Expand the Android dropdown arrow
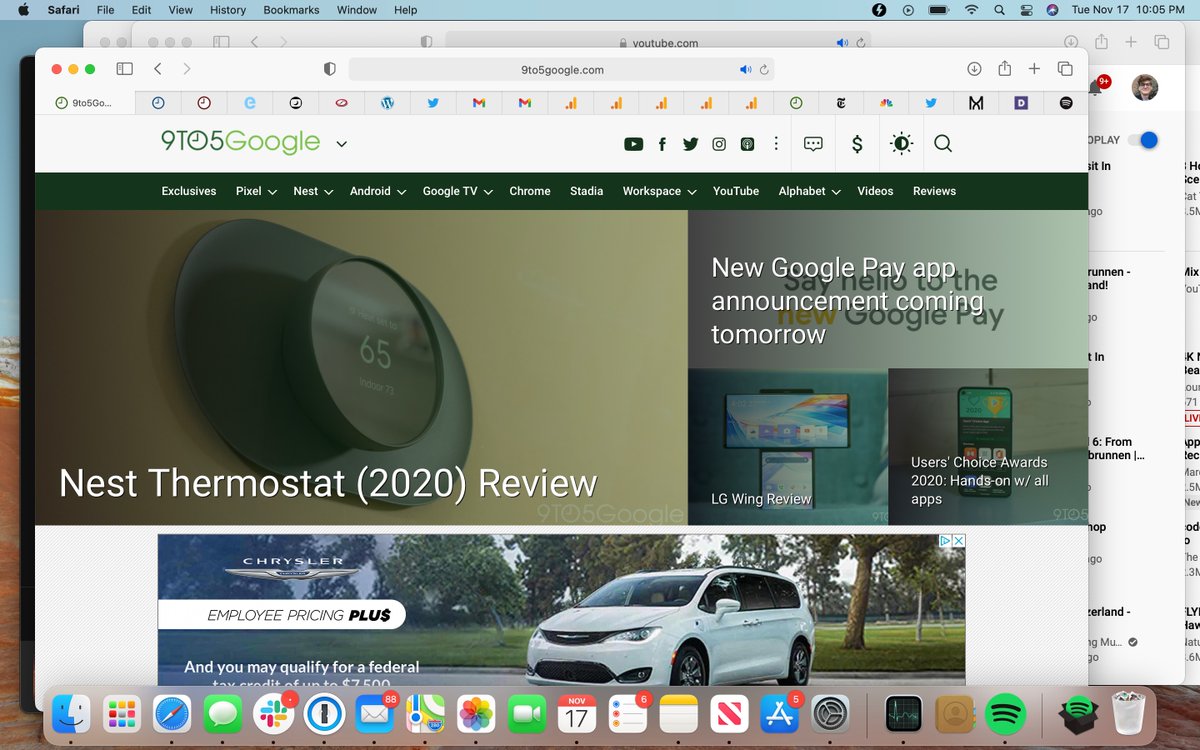This screenshot has width=1200, height=750. pos(401,192)
